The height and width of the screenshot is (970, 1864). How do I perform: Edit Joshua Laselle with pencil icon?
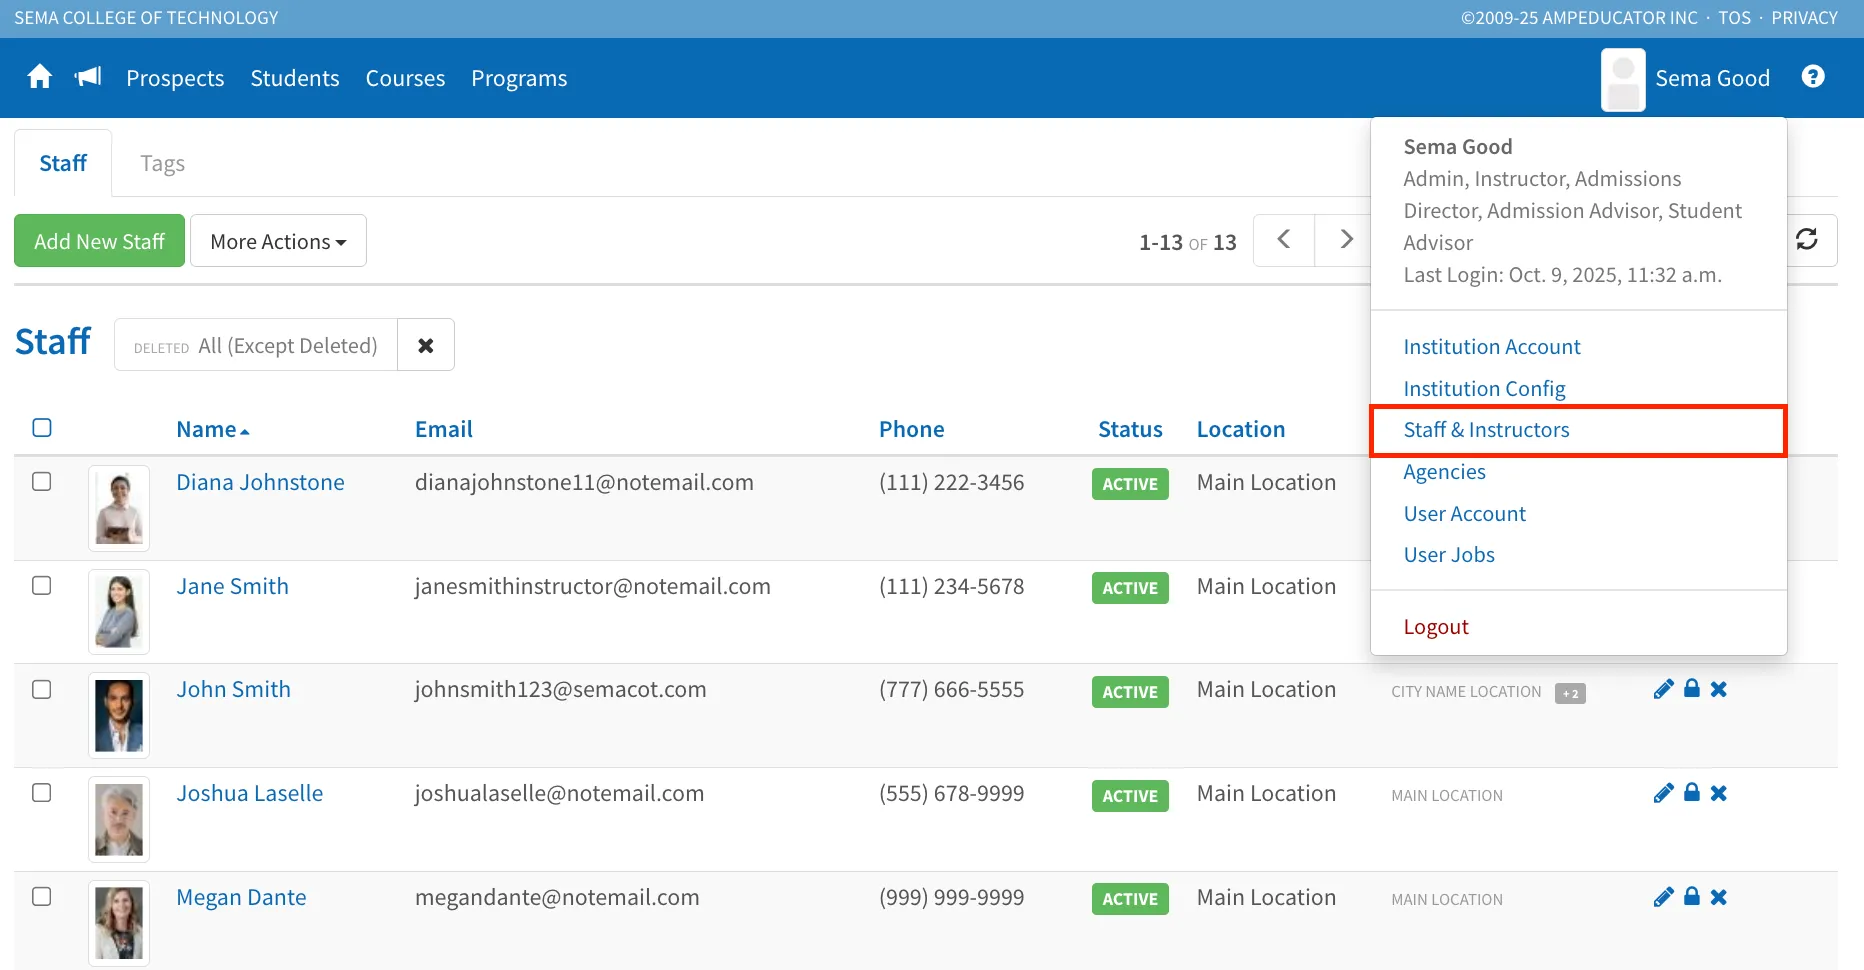(1663, 793)
